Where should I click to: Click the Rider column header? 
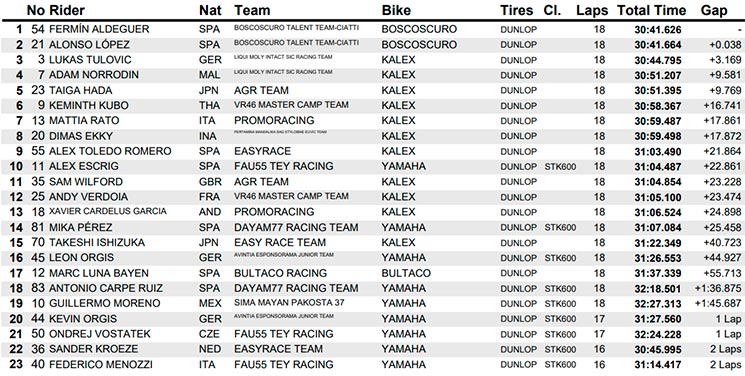coord(67,10)
